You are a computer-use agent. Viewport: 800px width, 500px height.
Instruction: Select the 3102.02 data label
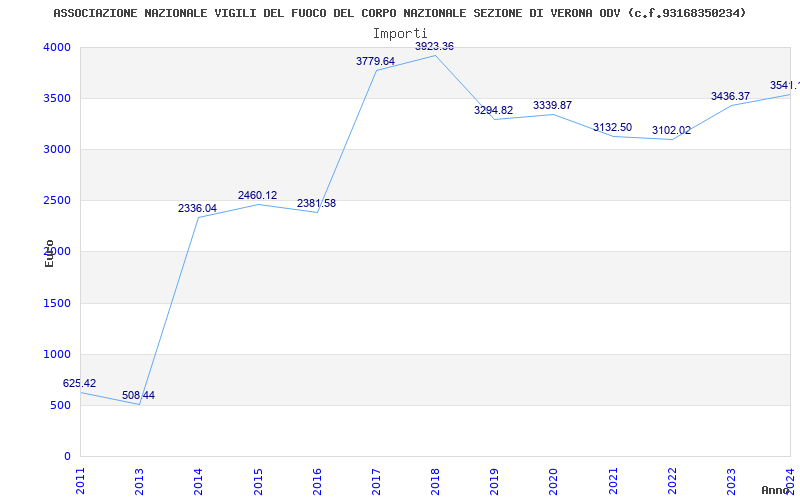[x=671, y=130]
